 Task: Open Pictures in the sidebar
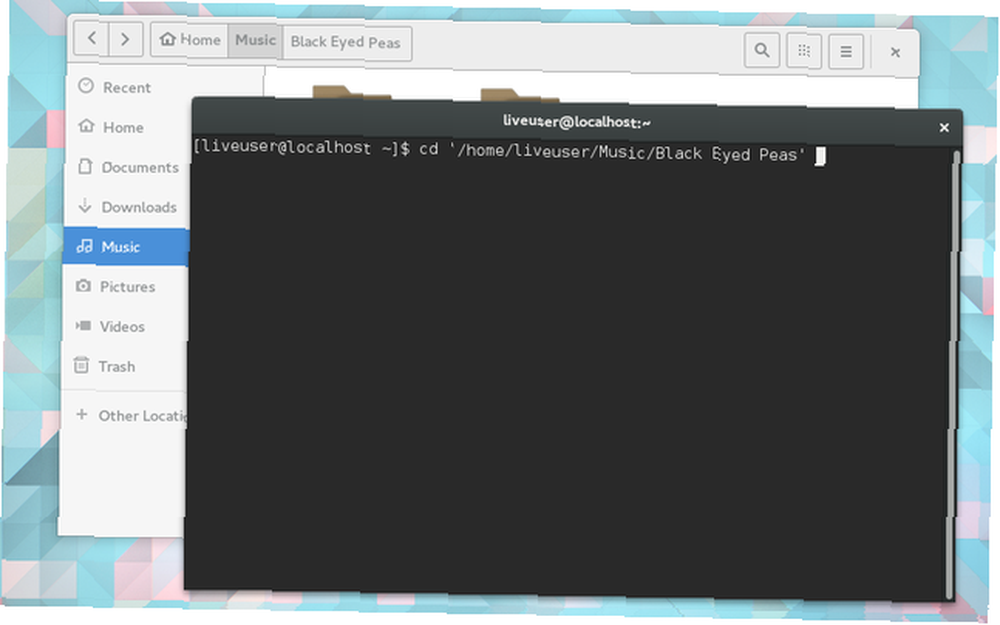tap(125, 287)
